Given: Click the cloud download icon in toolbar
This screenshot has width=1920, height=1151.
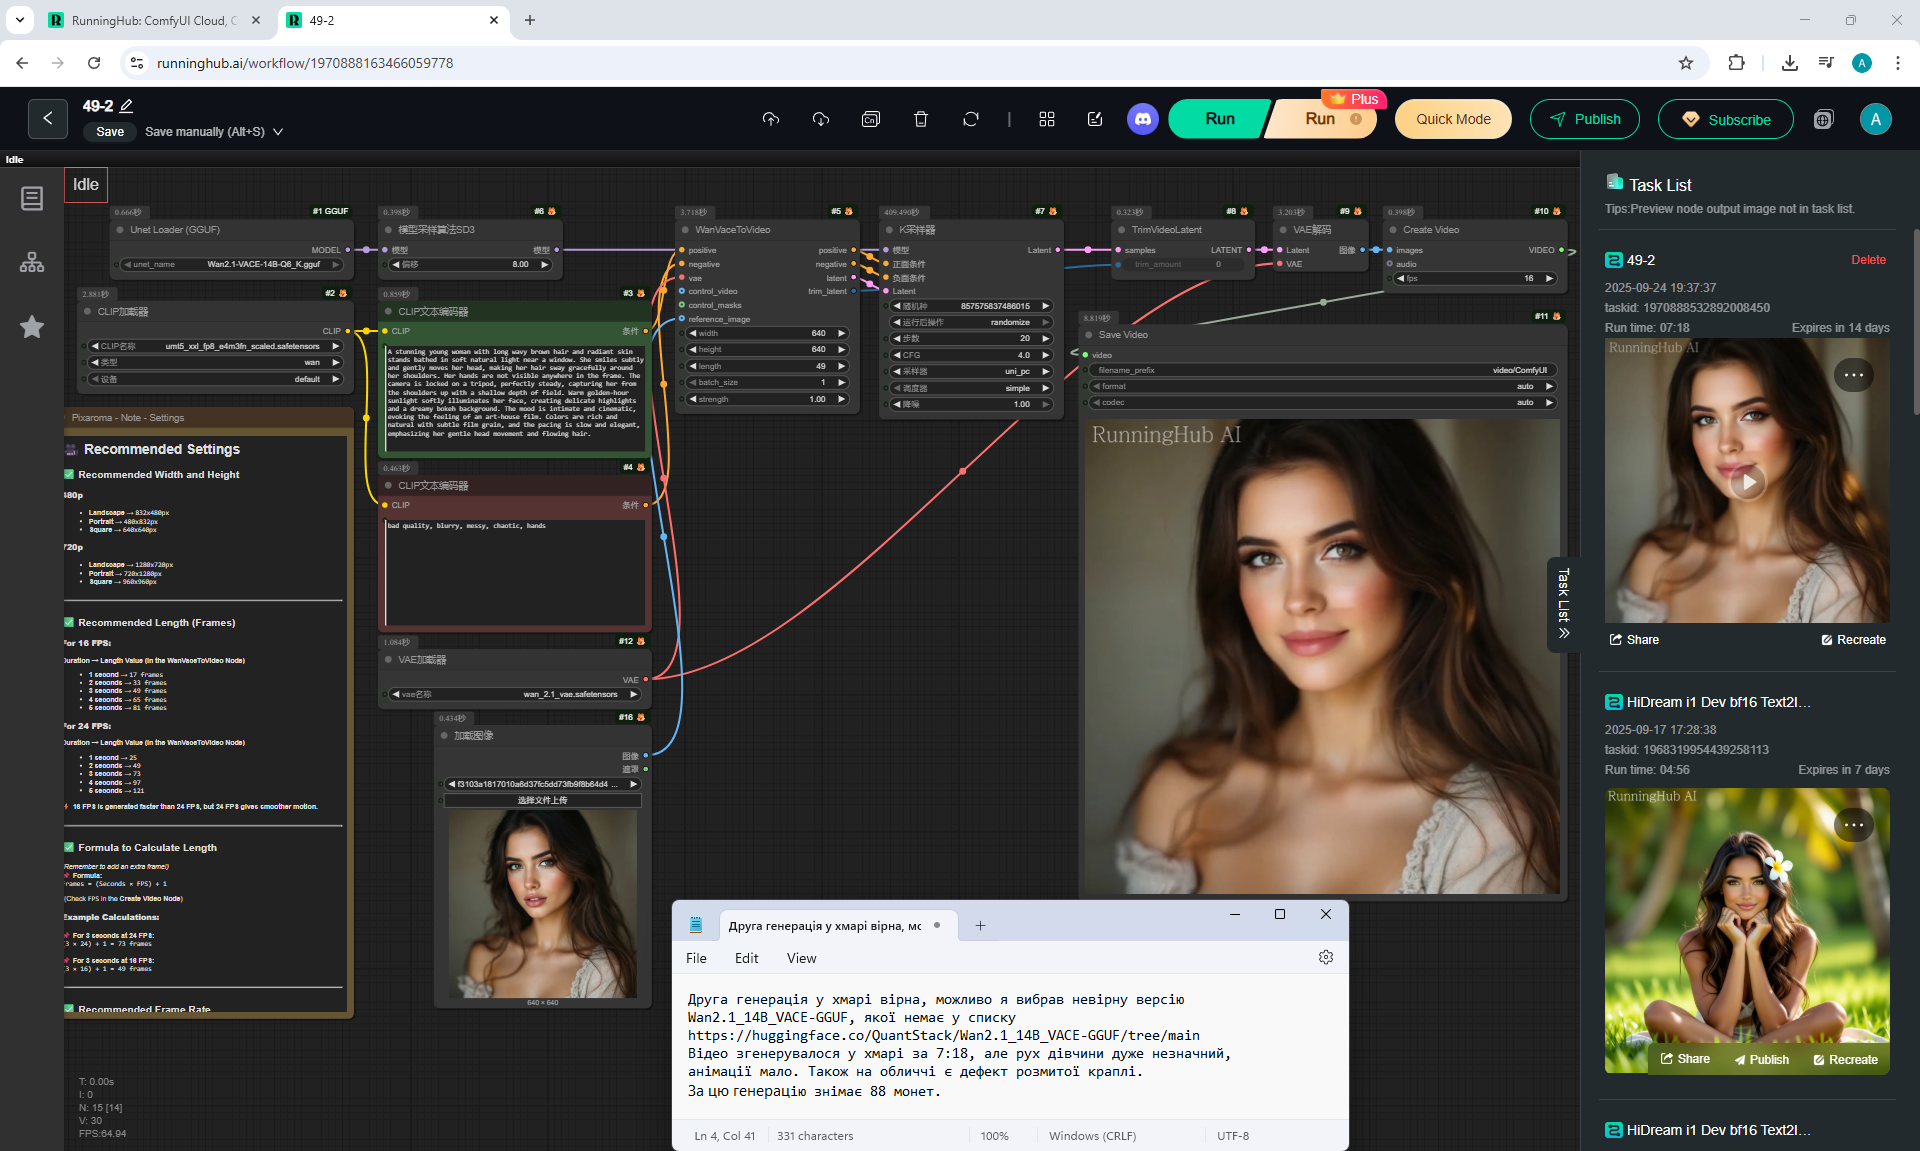Looking at the screenshot, I should tap(821, 119).
